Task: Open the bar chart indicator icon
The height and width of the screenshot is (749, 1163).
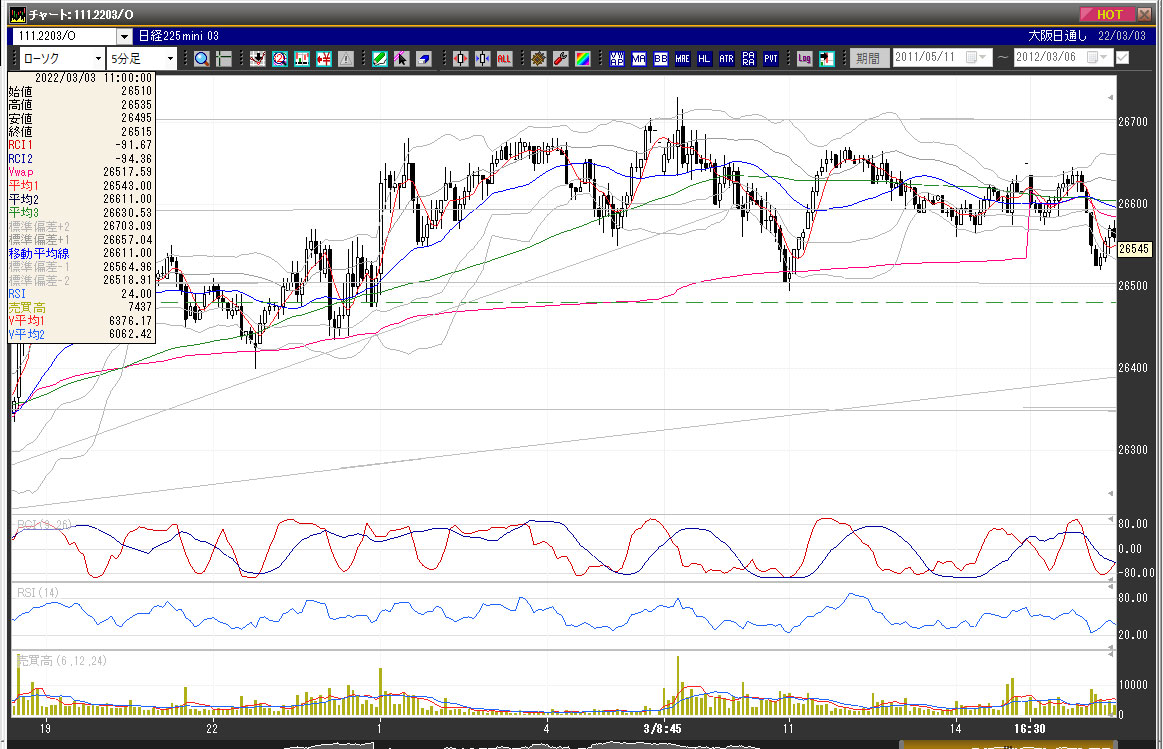Action: [x=302, y=59]
